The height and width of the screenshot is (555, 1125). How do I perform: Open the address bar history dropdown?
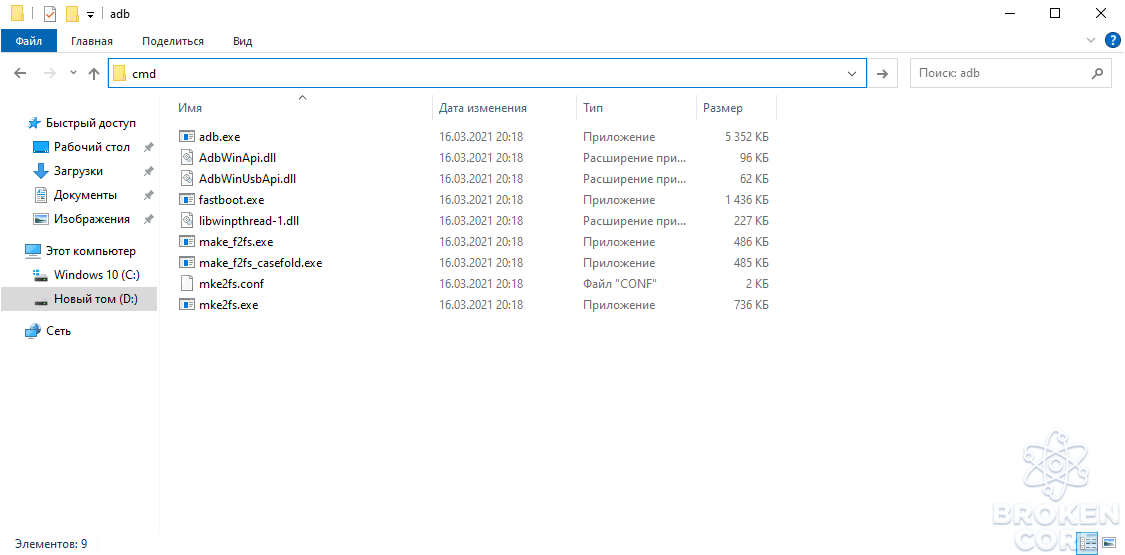852,73
